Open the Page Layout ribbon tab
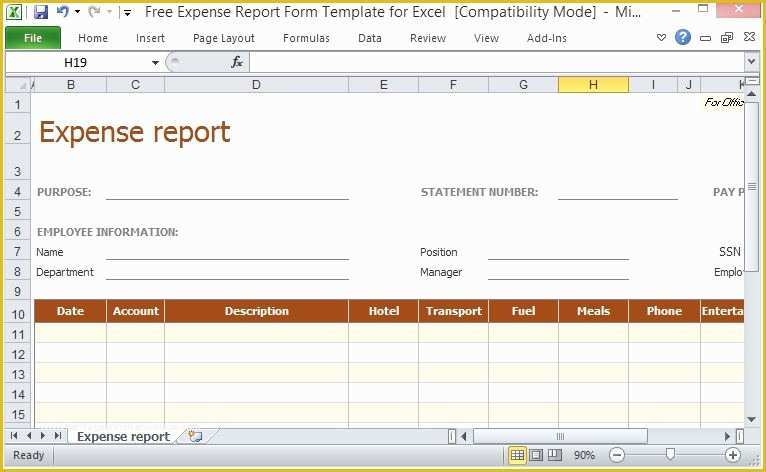The image size is (766, 472). 224,38
